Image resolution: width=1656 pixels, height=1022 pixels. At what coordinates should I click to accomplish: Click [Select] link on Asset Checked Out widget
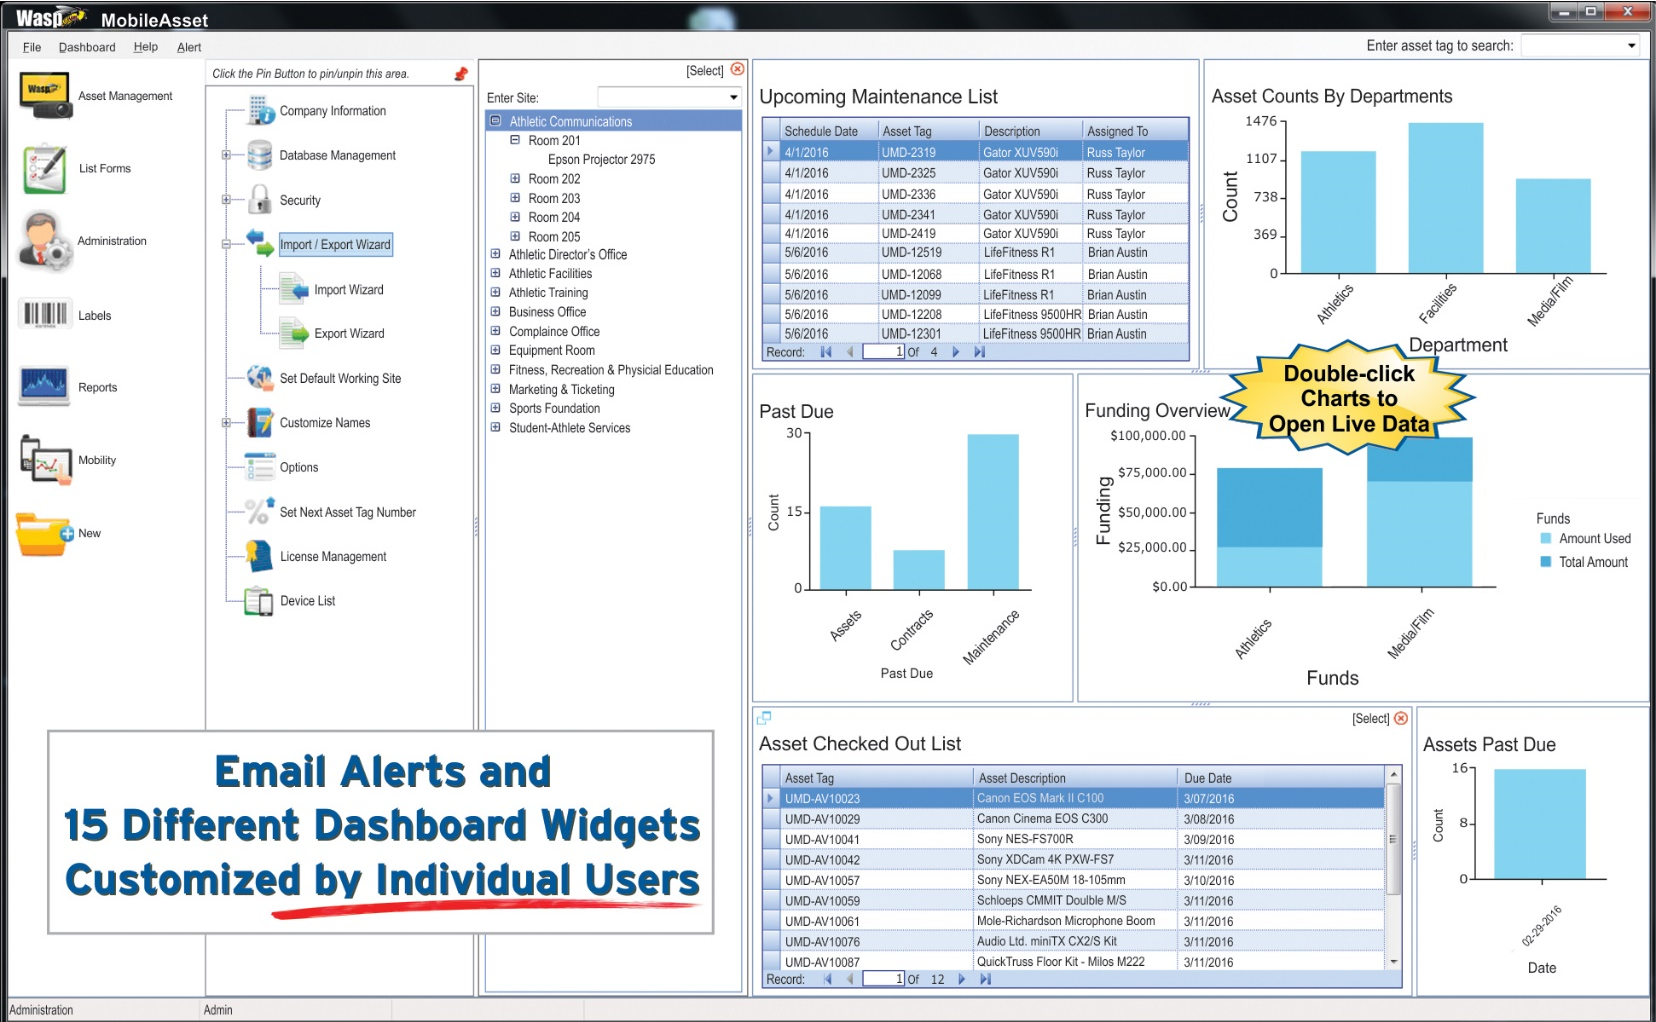pyautogui.click(x=1371, y=719)
